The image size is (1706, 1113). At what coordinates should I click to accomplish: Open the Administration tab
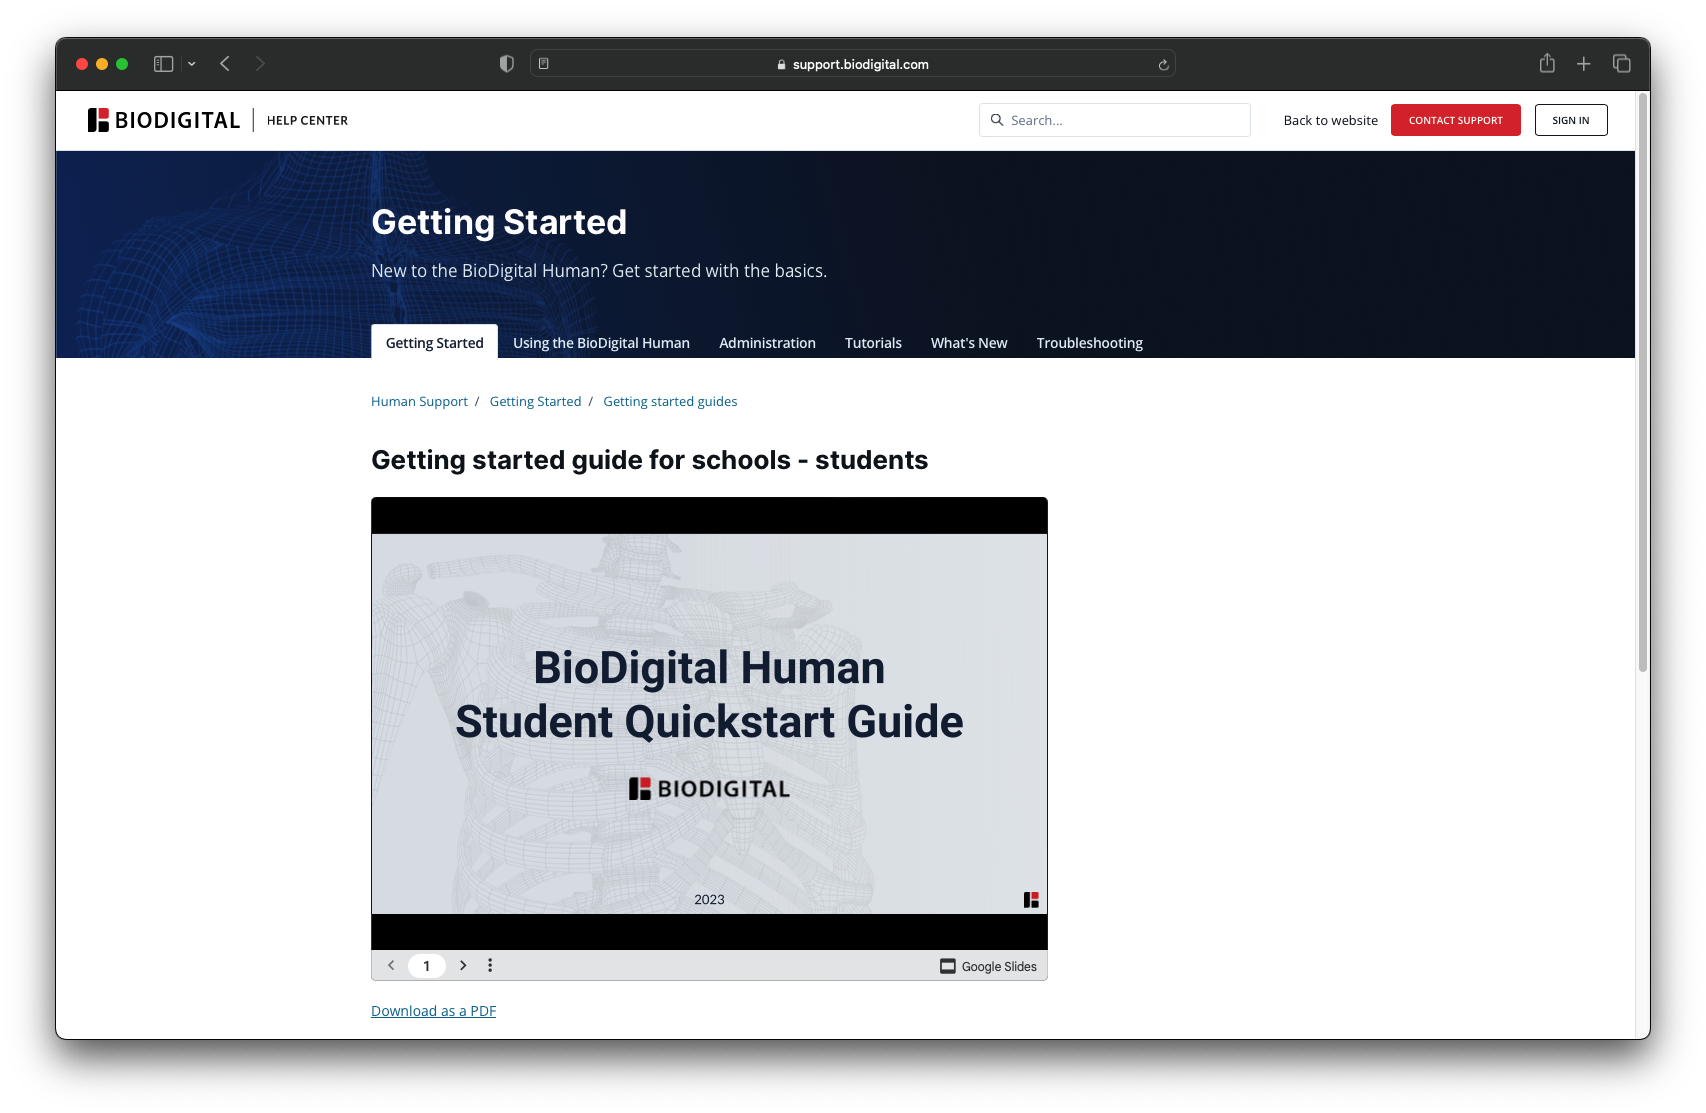[767, 342]
